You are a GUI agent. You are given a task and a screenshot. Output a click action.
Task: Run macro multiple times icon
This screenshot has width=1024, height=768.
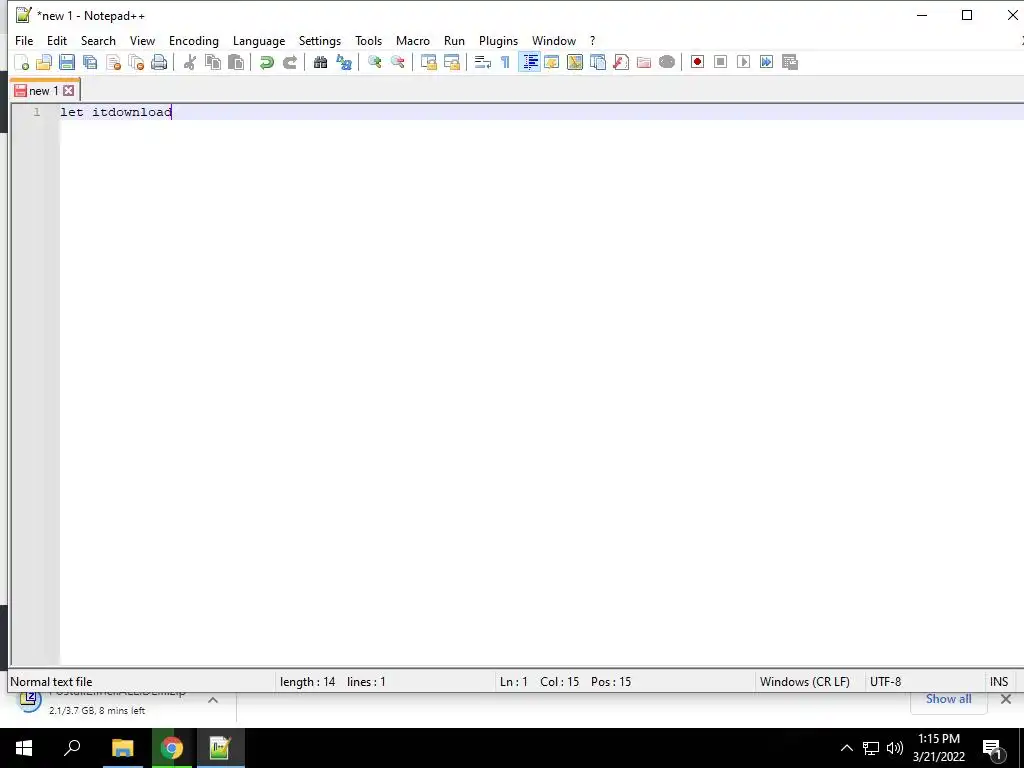point(767,62)
